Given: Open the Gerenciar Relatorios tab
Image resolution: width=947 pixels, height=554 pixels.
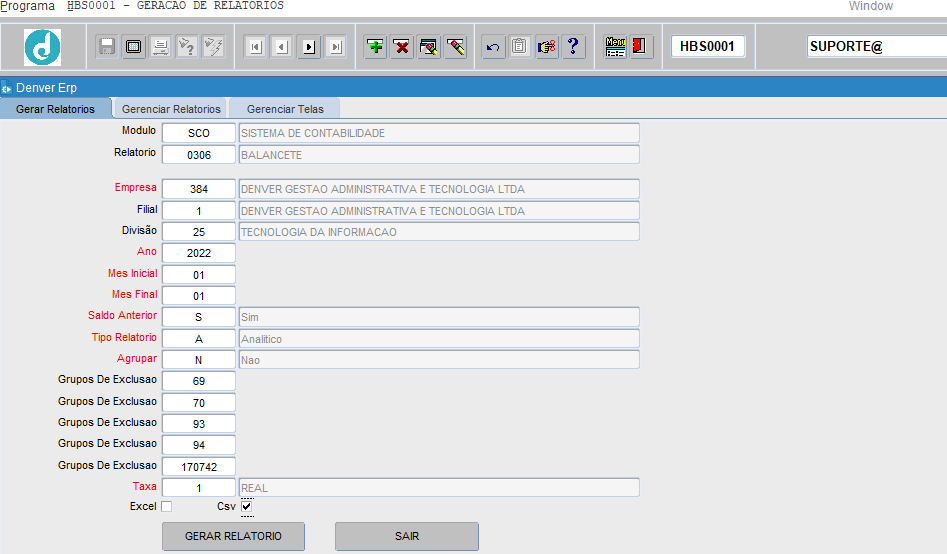Looking at the screenshot, I should coord(171,109).
